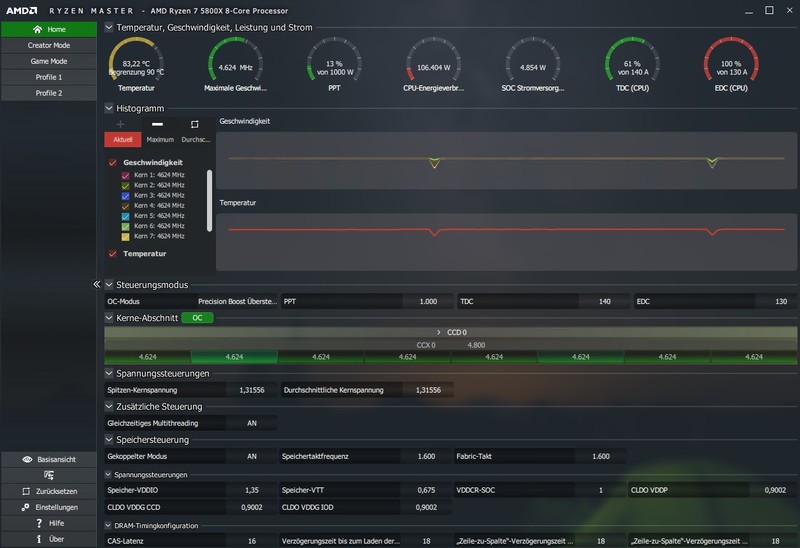
Task: Toggle Kern 3 checkbox
Action: pos(126,195)
